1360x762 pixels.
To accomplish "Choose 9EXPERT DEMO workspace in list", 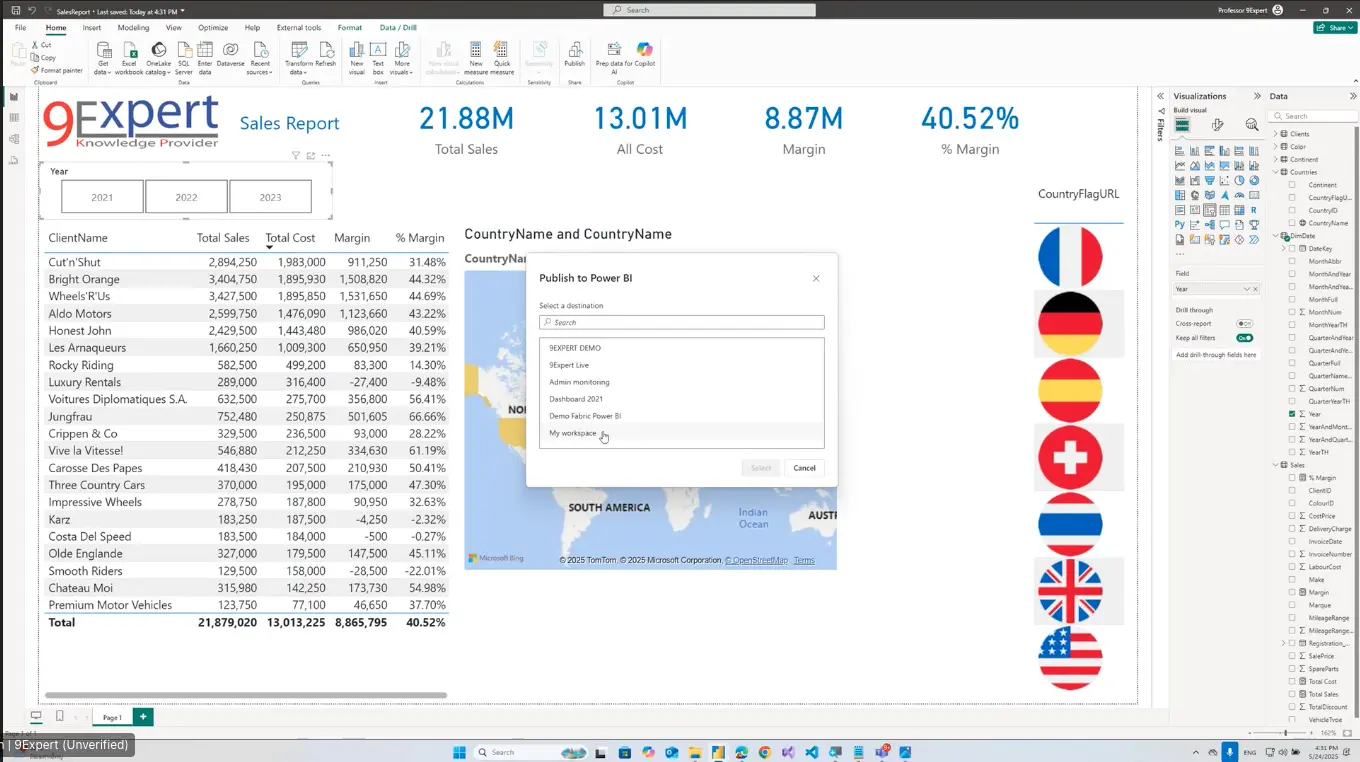I will pos(682,348).
